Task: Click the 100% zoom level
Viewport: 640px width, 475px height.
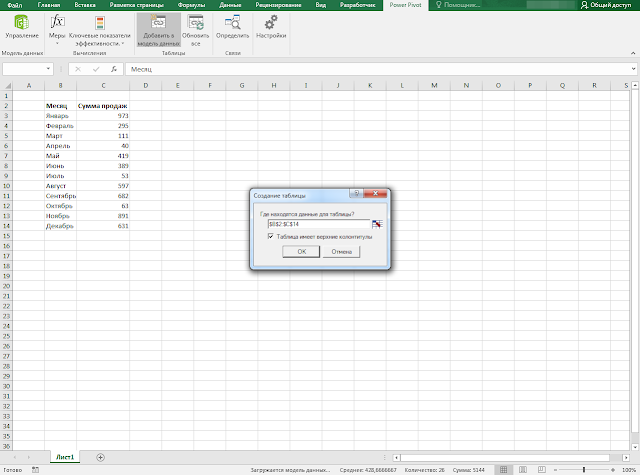Action: [629, 470]
